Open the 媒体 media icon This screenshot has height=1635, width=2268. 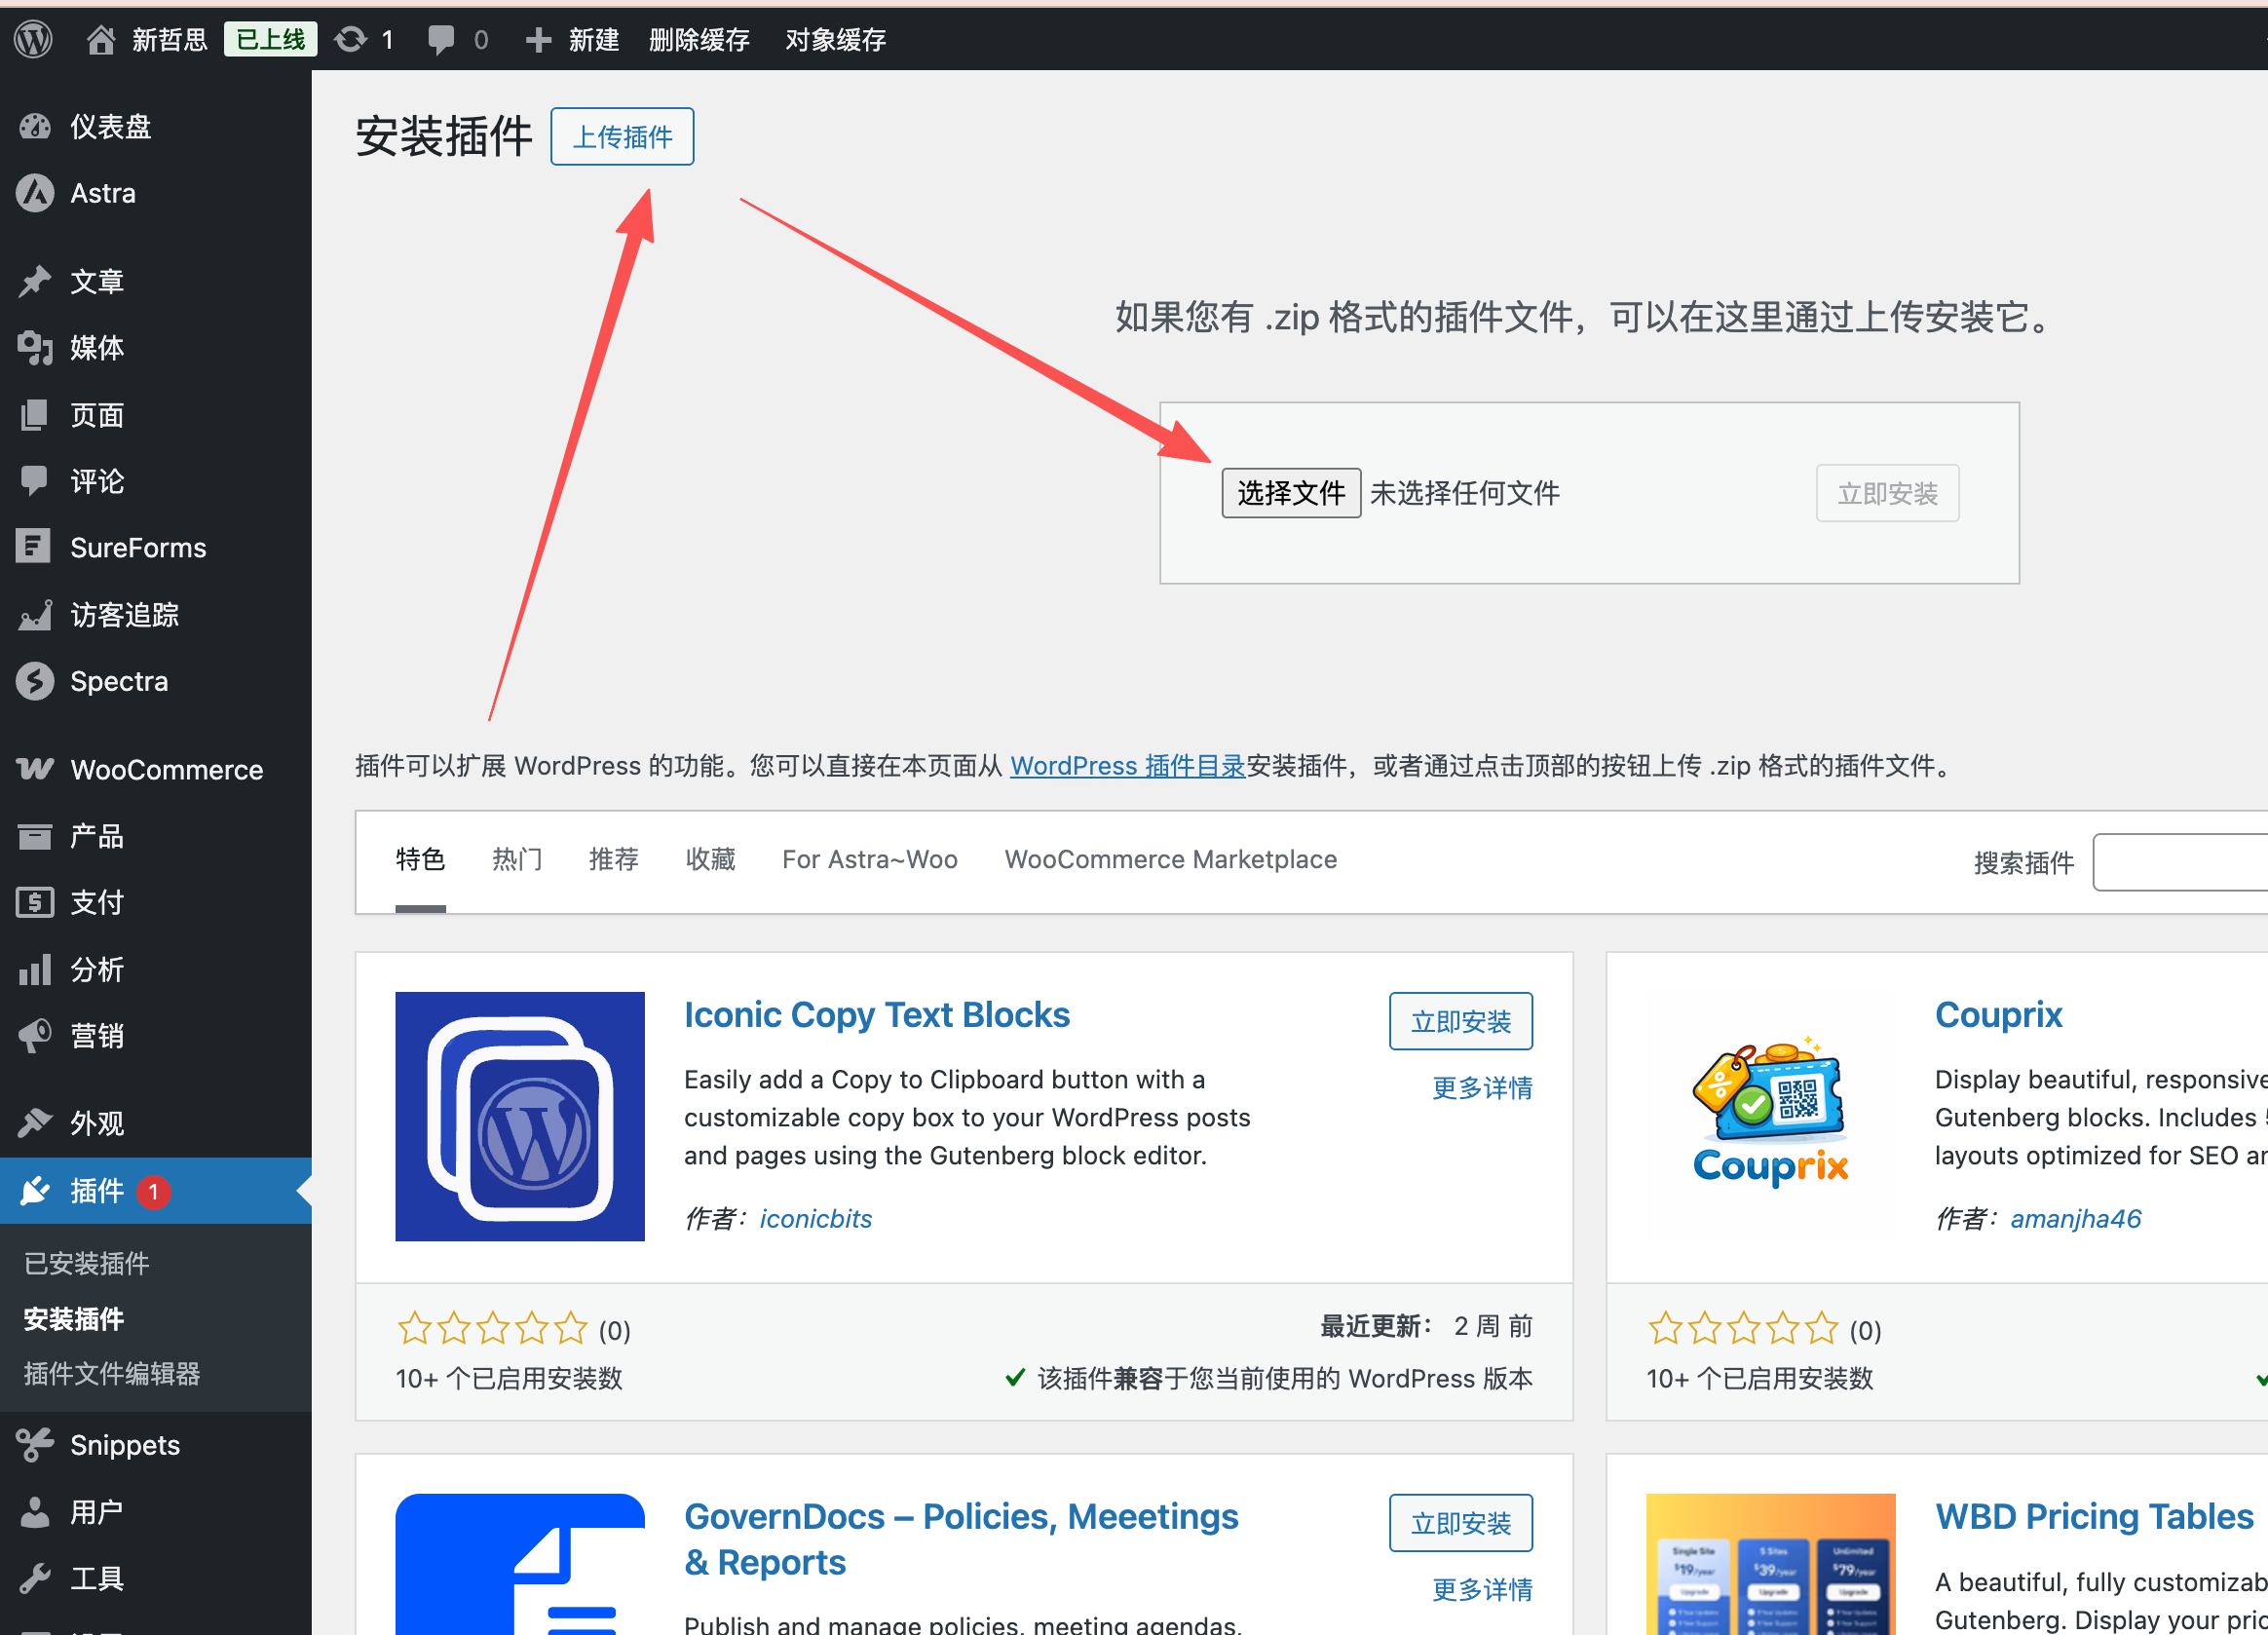click(x=35, y=347)
